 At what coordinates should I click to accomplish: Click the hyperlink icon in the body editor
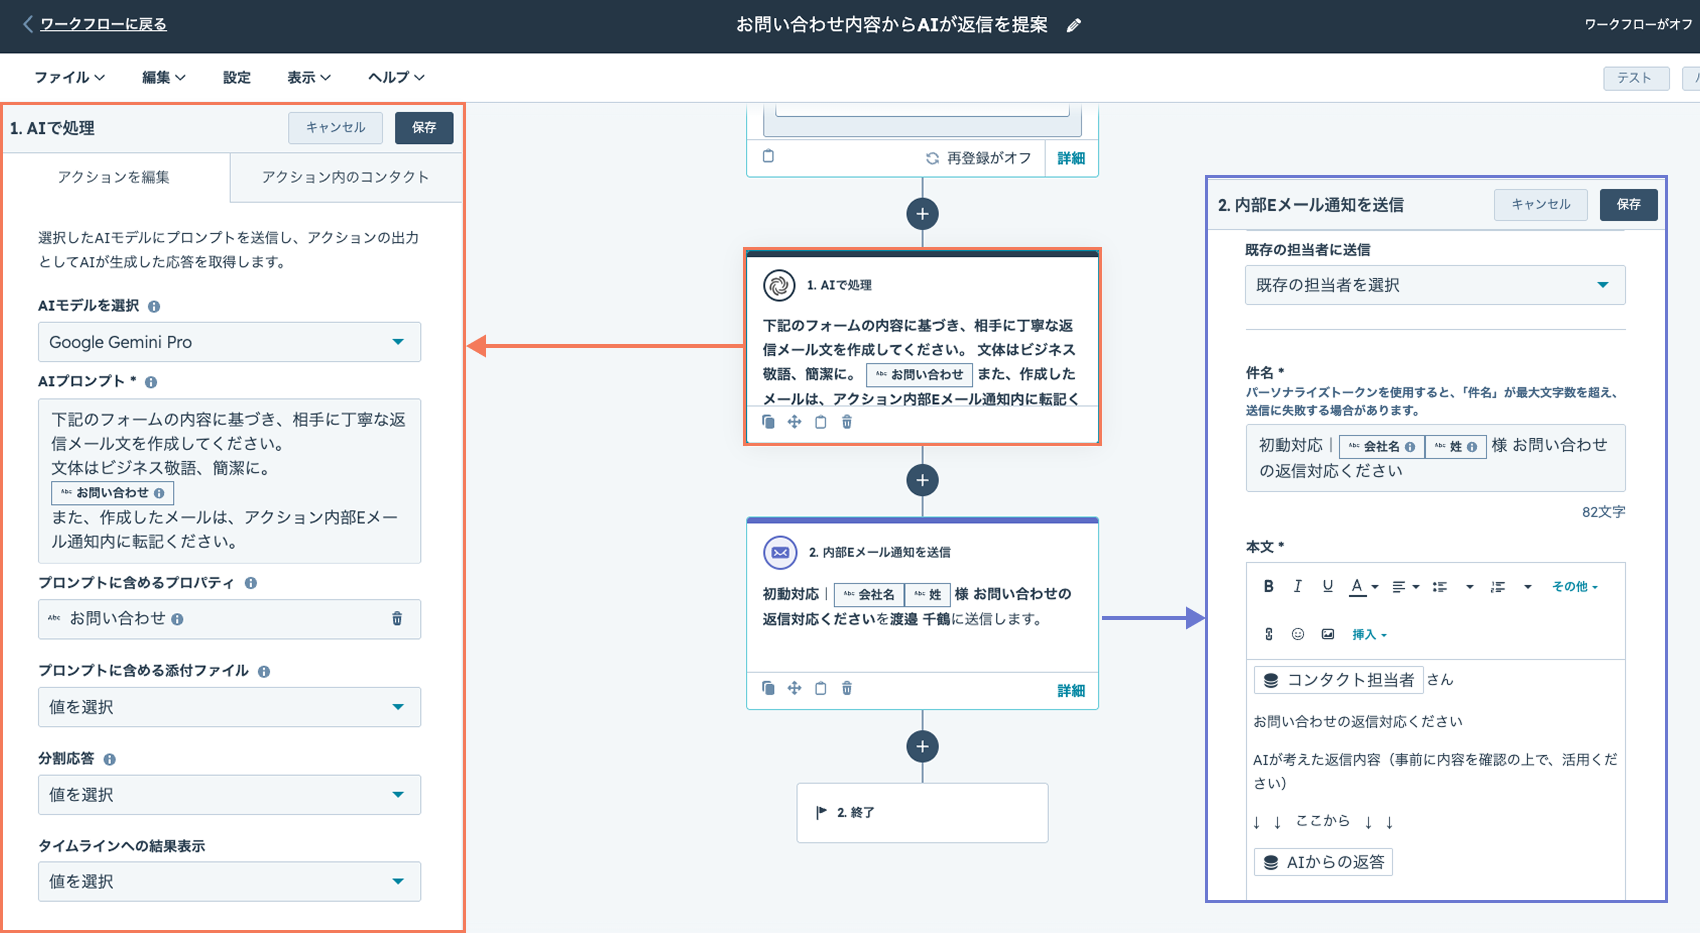coord(1269,634)
